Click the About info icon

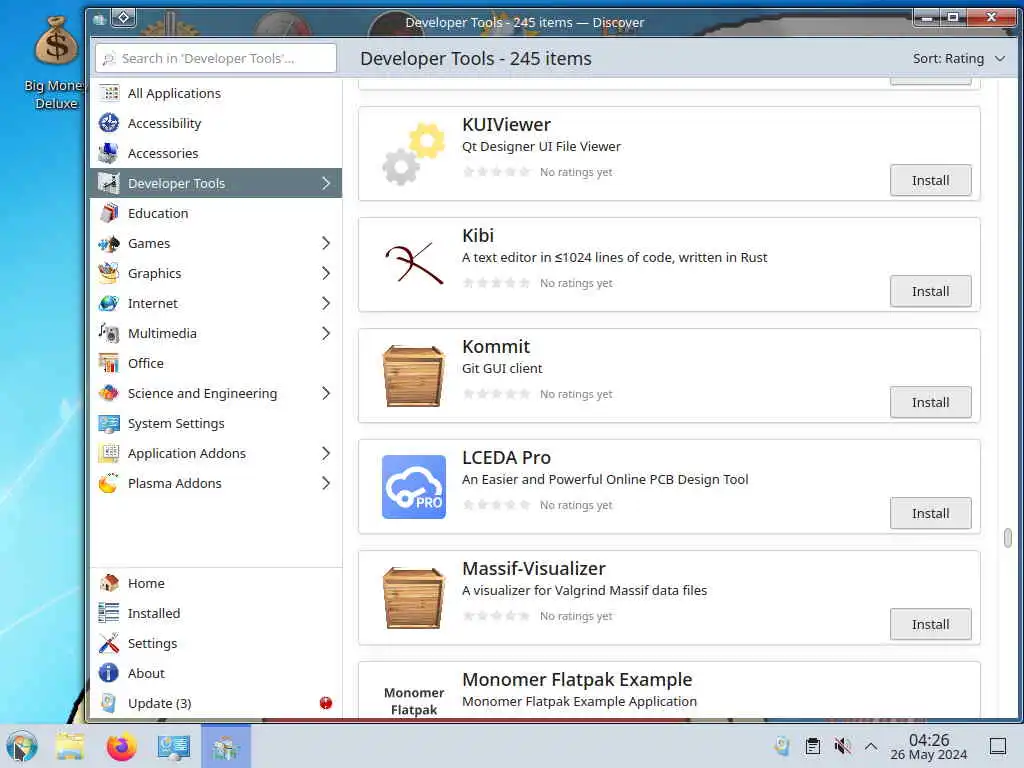109,673
